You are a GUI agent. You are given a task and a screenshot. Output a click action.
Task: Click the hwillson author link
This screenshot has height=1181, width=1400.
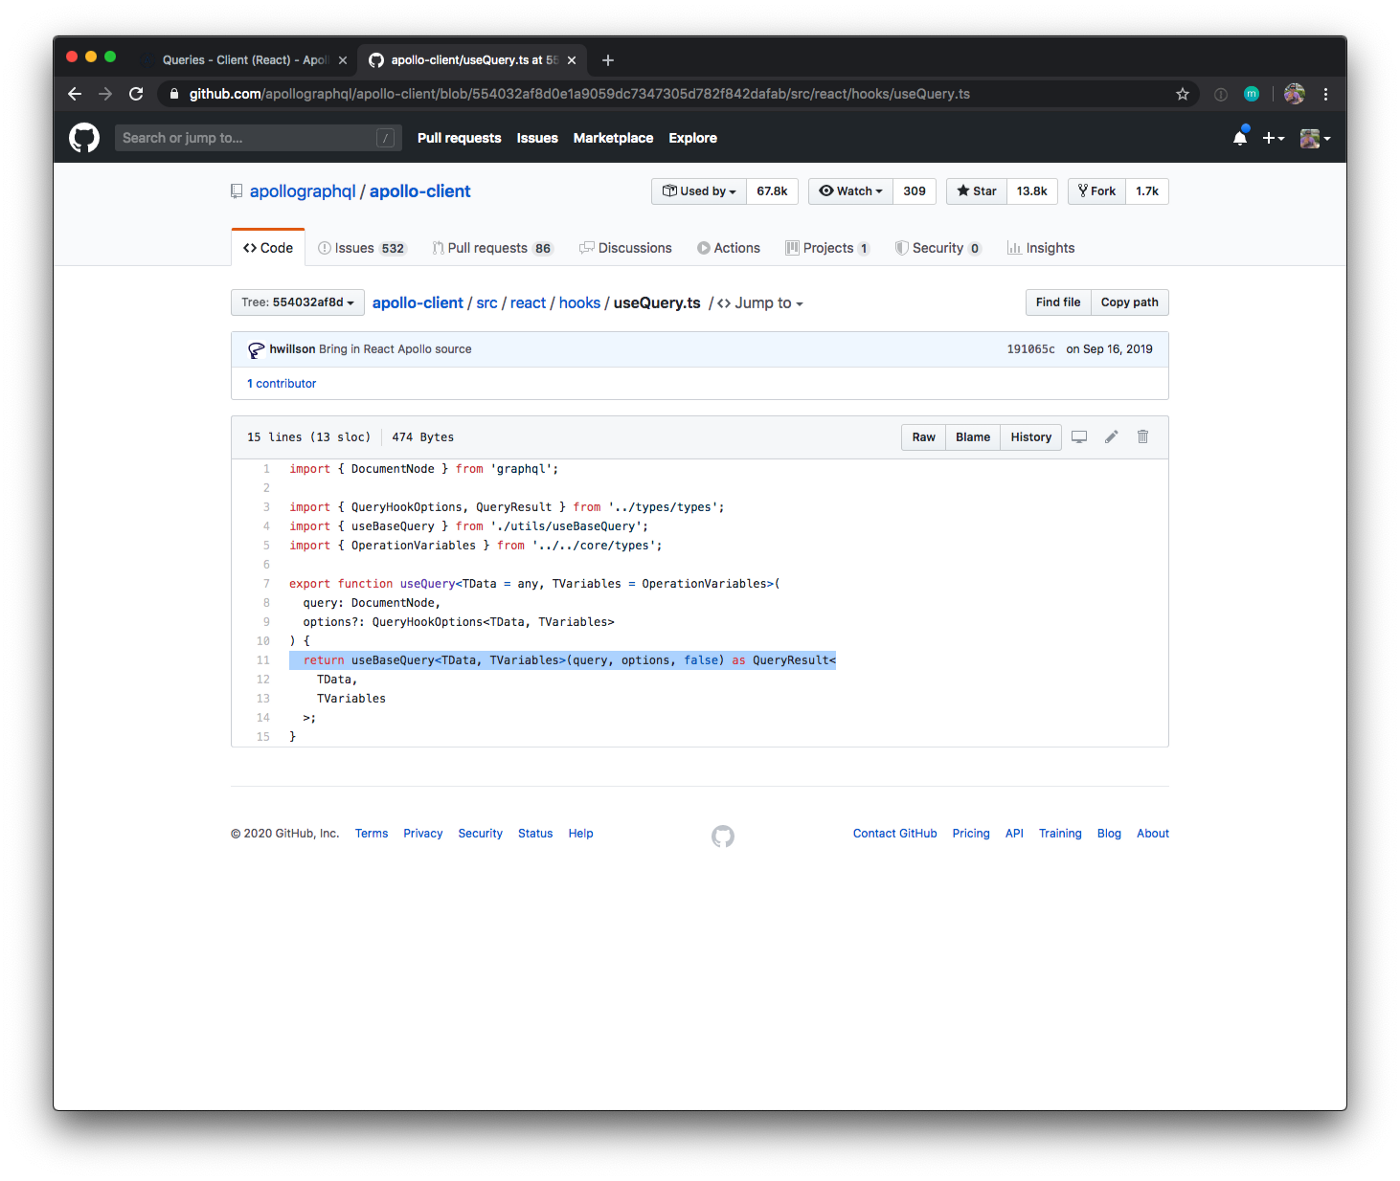[x=292, y=349]
